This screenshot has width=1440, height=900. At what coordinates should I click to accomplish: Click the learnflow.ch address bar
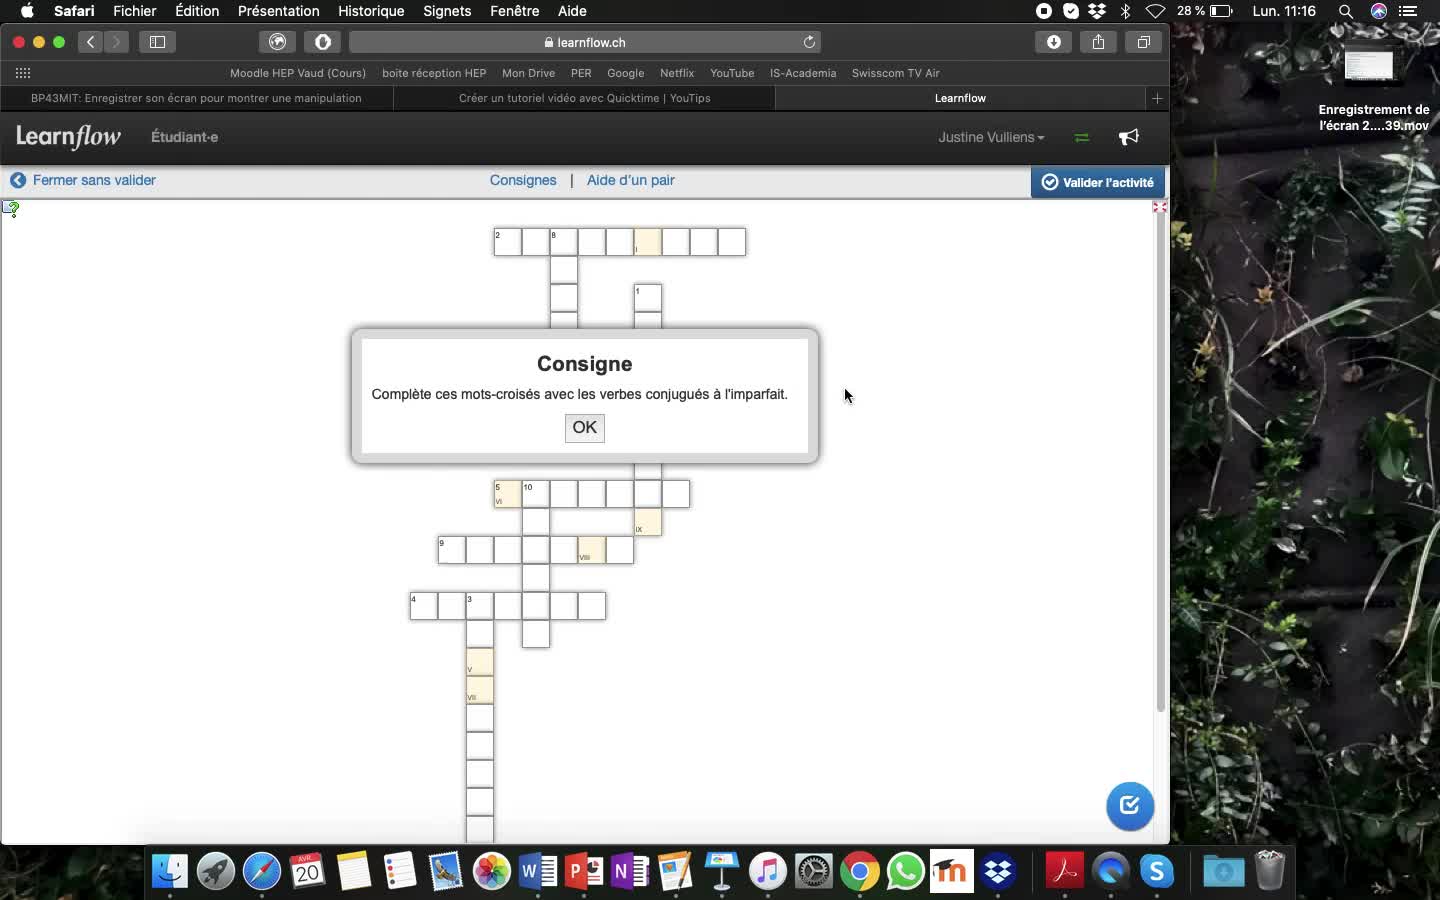coord(584,42)
